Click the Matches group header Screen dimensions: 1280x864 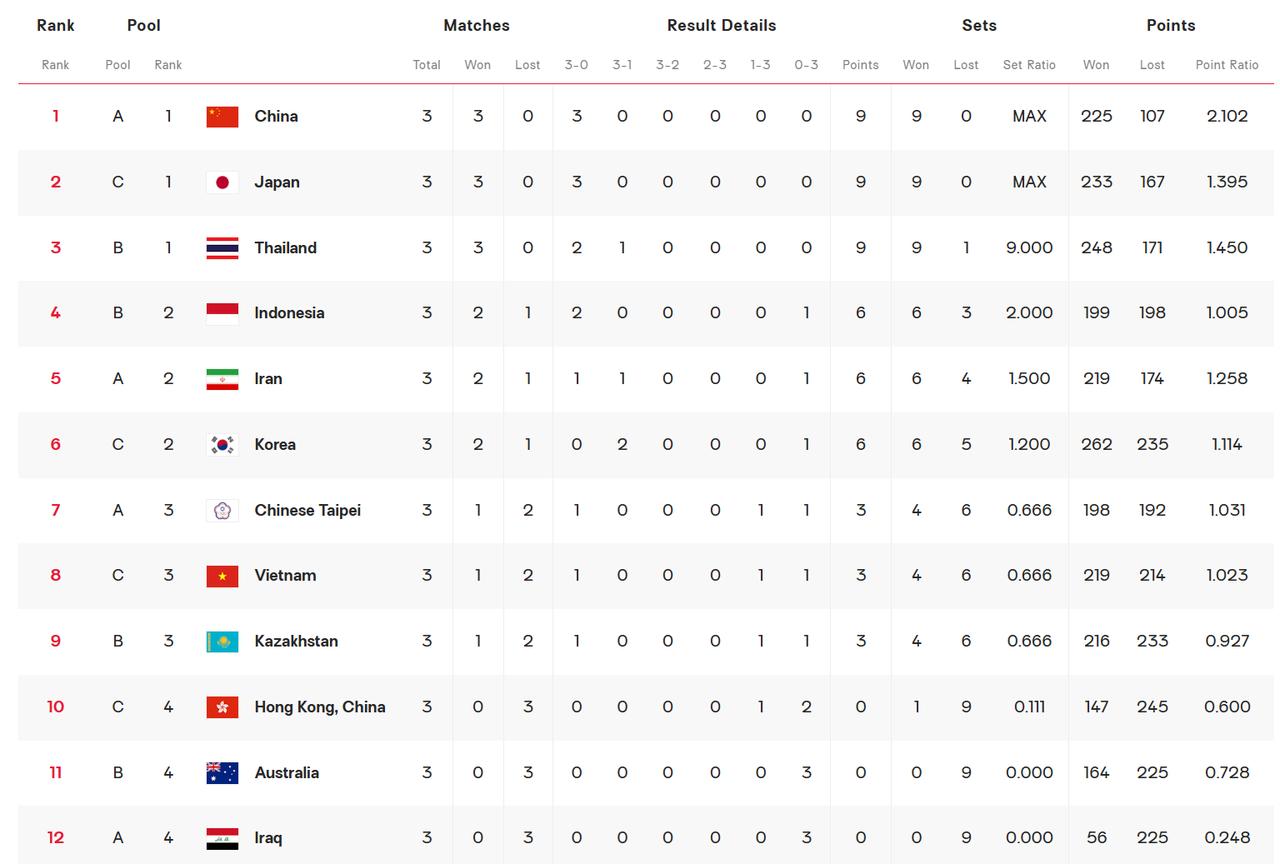point(476,26)
